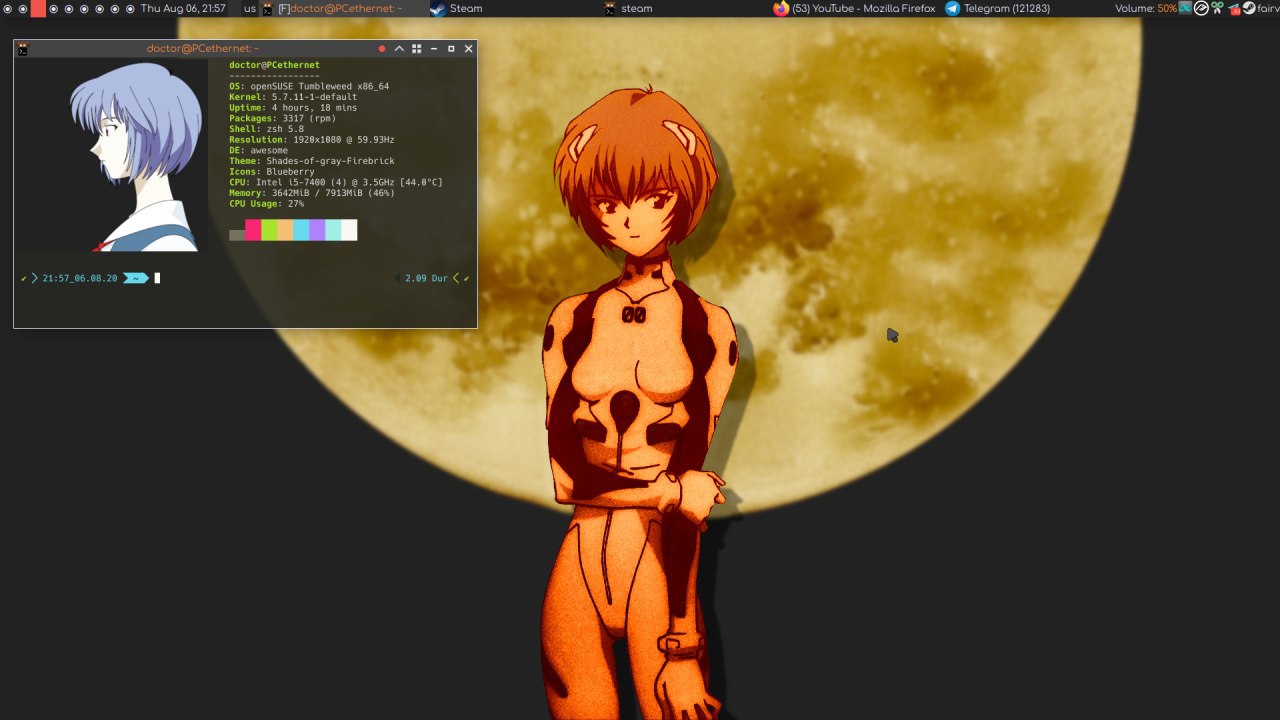Click the Volume: 50% widget

(1146, 8)
